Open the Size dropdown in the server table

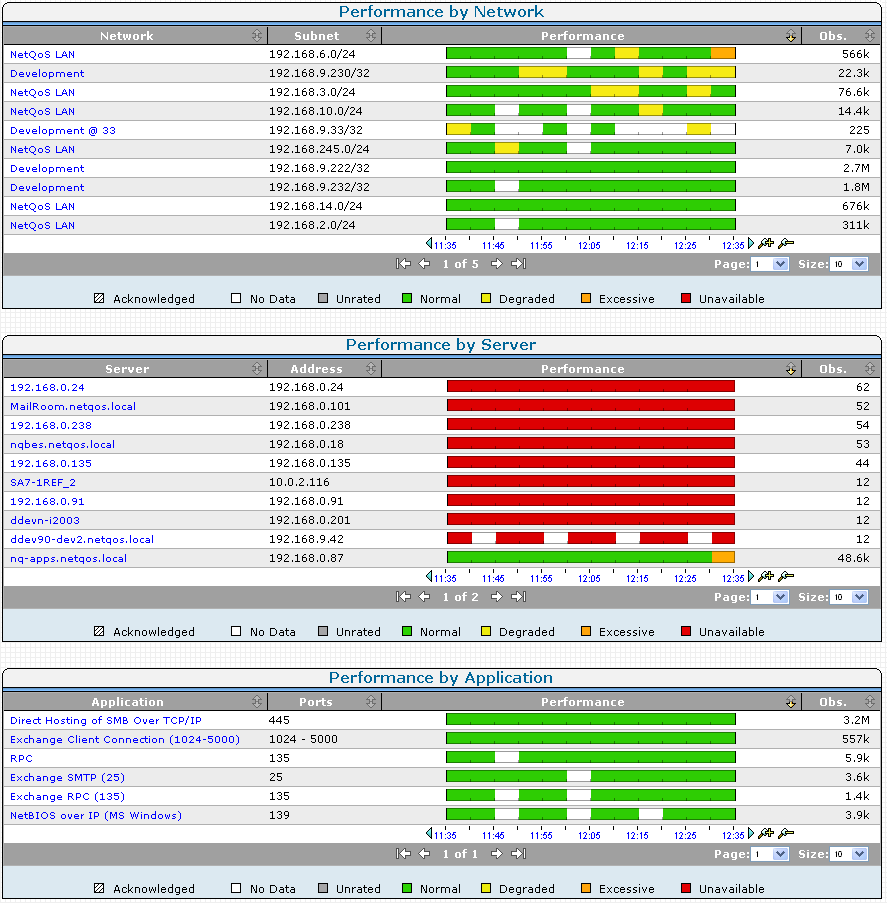coord(850,597)
